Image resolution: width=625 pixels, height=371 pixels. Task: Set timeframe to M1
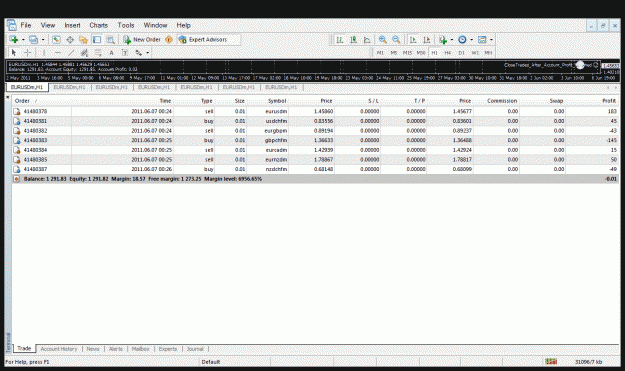(380, 53)
